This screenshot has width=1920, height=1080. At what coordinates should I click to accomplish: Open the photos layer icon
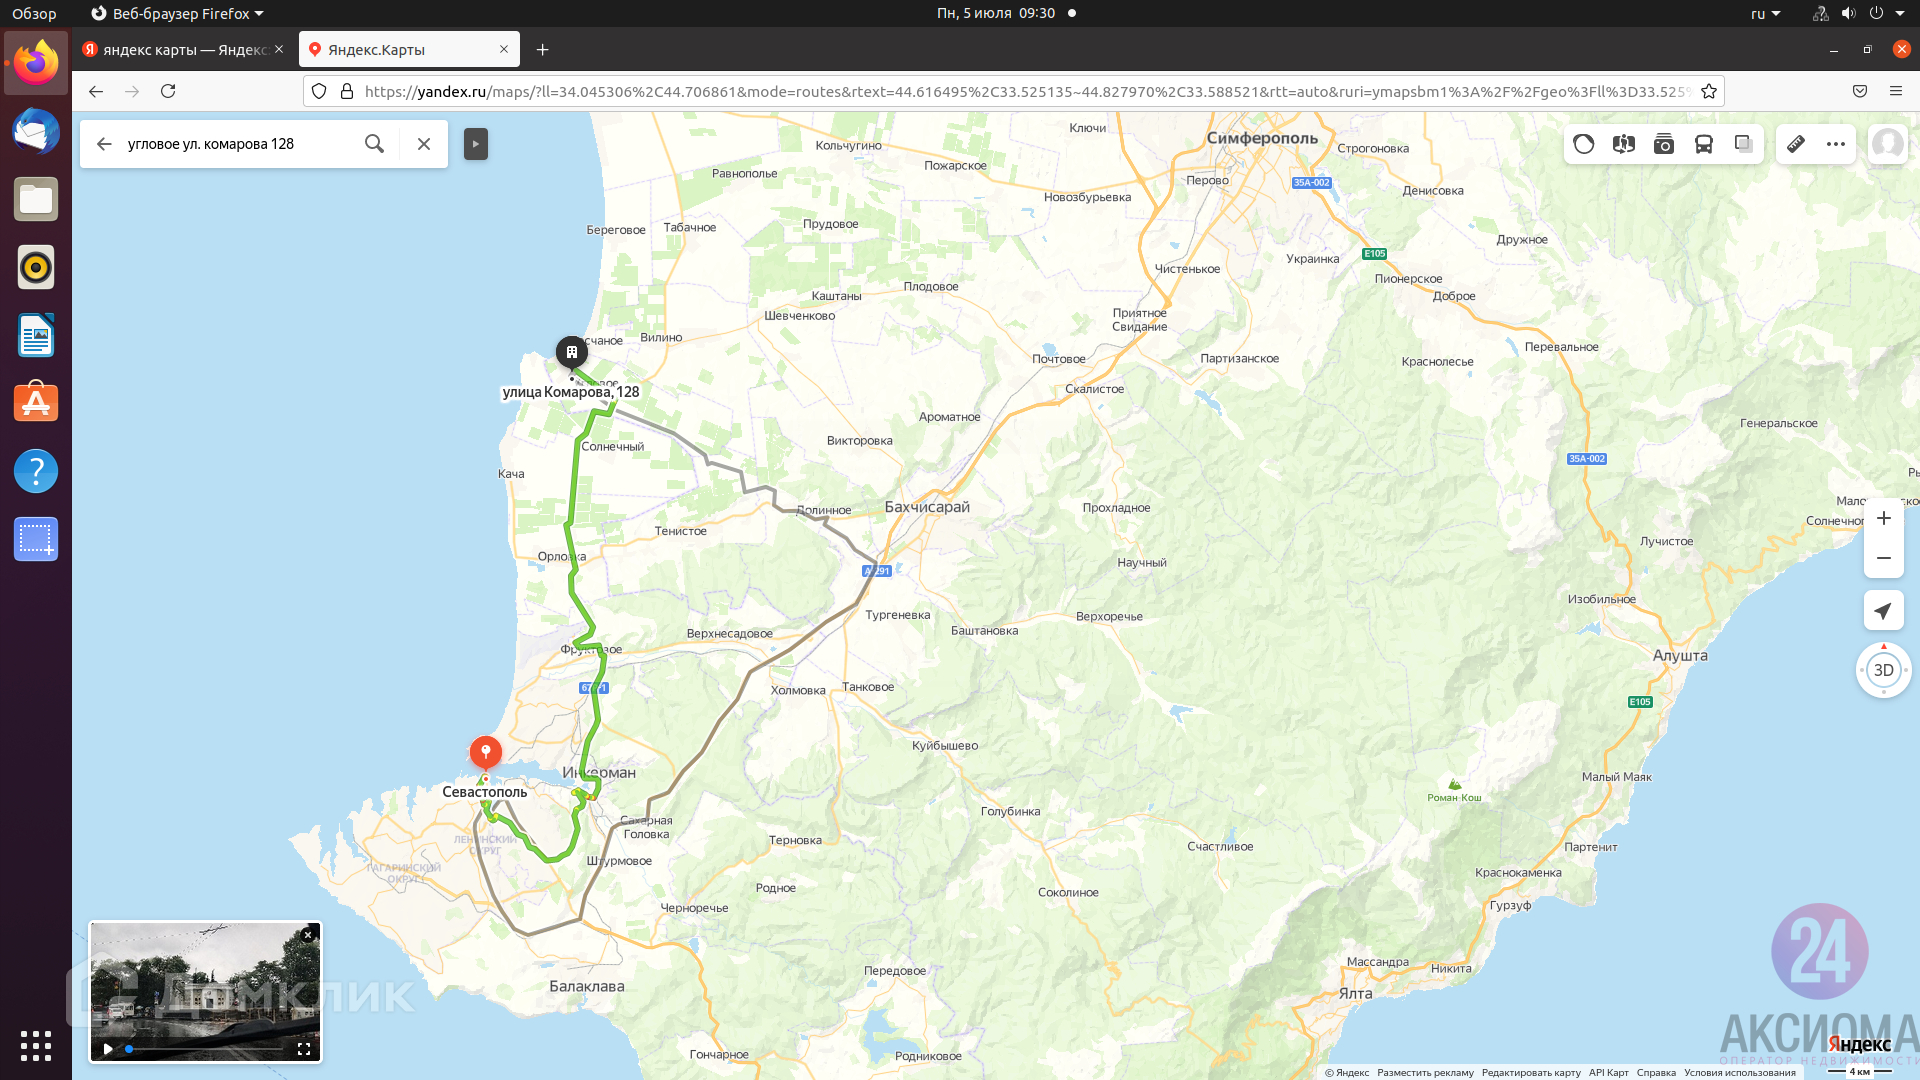(x=1663, y=144)
